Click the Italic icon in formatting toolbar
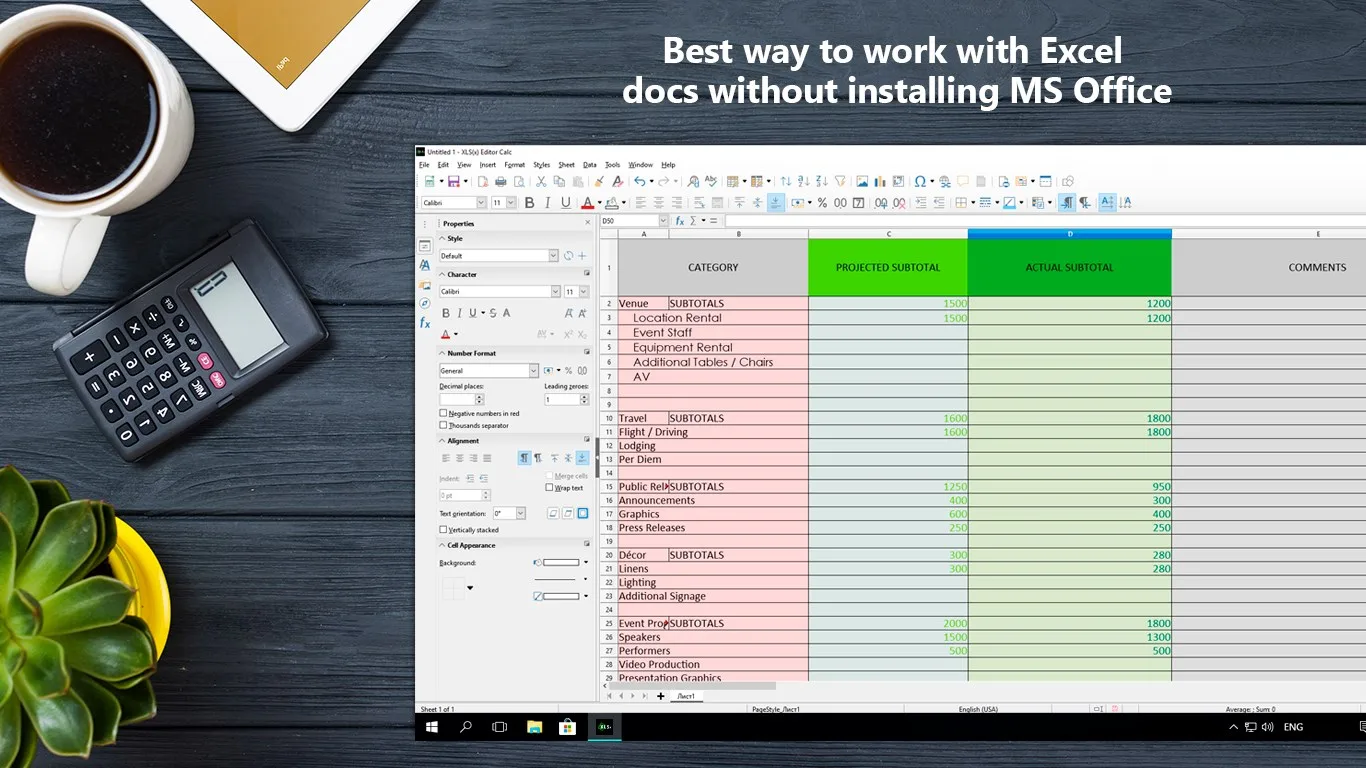1366x768 pixels. (547, 203)
